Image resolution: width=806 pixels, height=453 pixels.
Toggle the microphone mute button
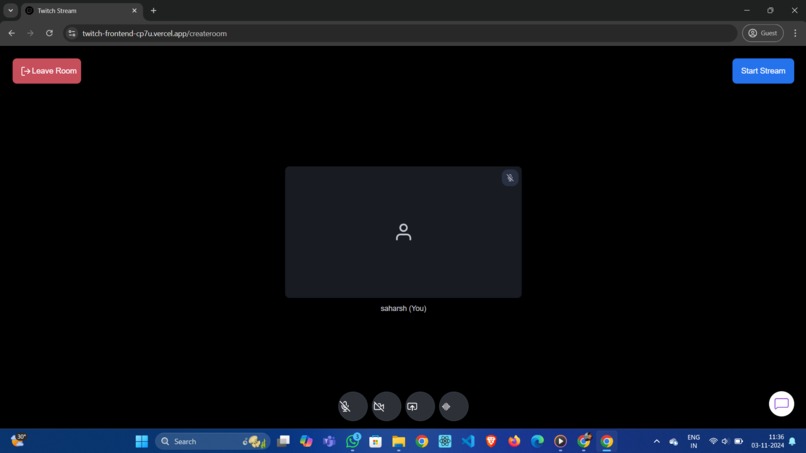(353, 406)
